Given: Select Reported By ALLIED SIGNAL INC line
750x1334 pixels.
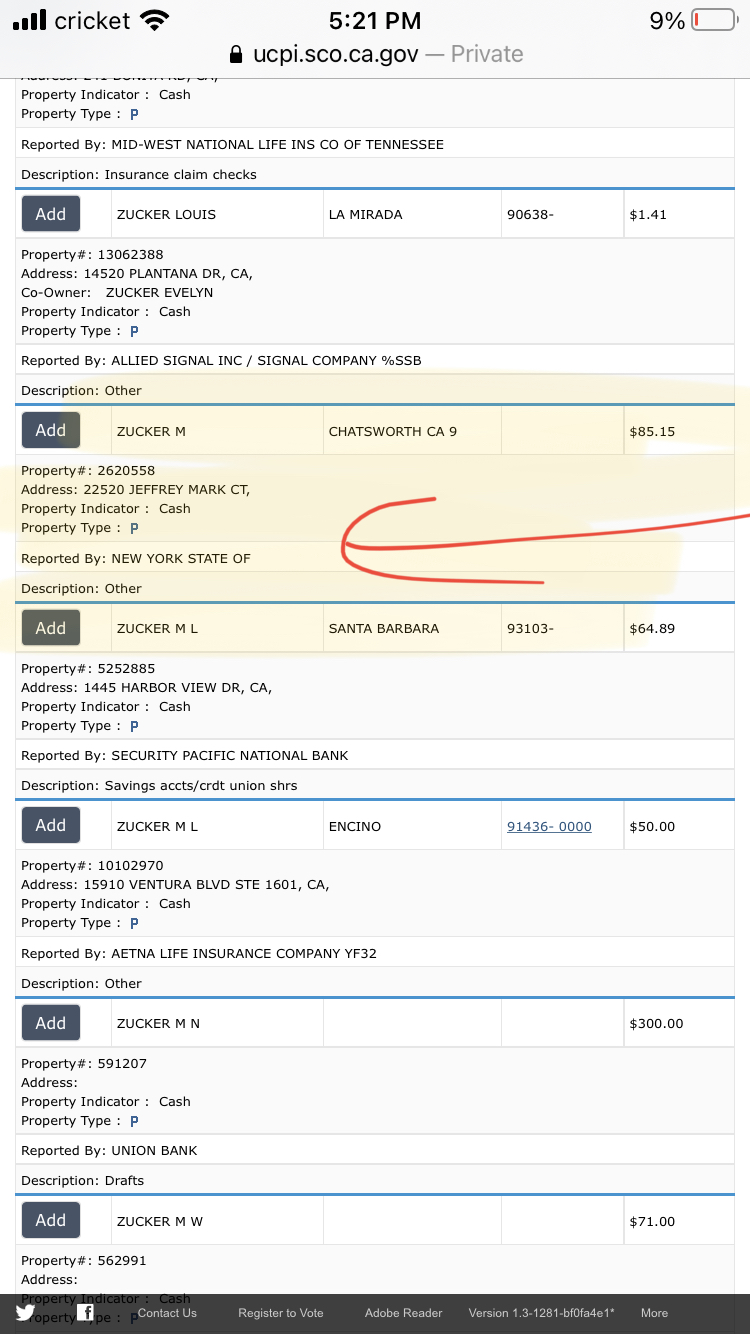Looking at the screenshot, I should click(221, 361).
